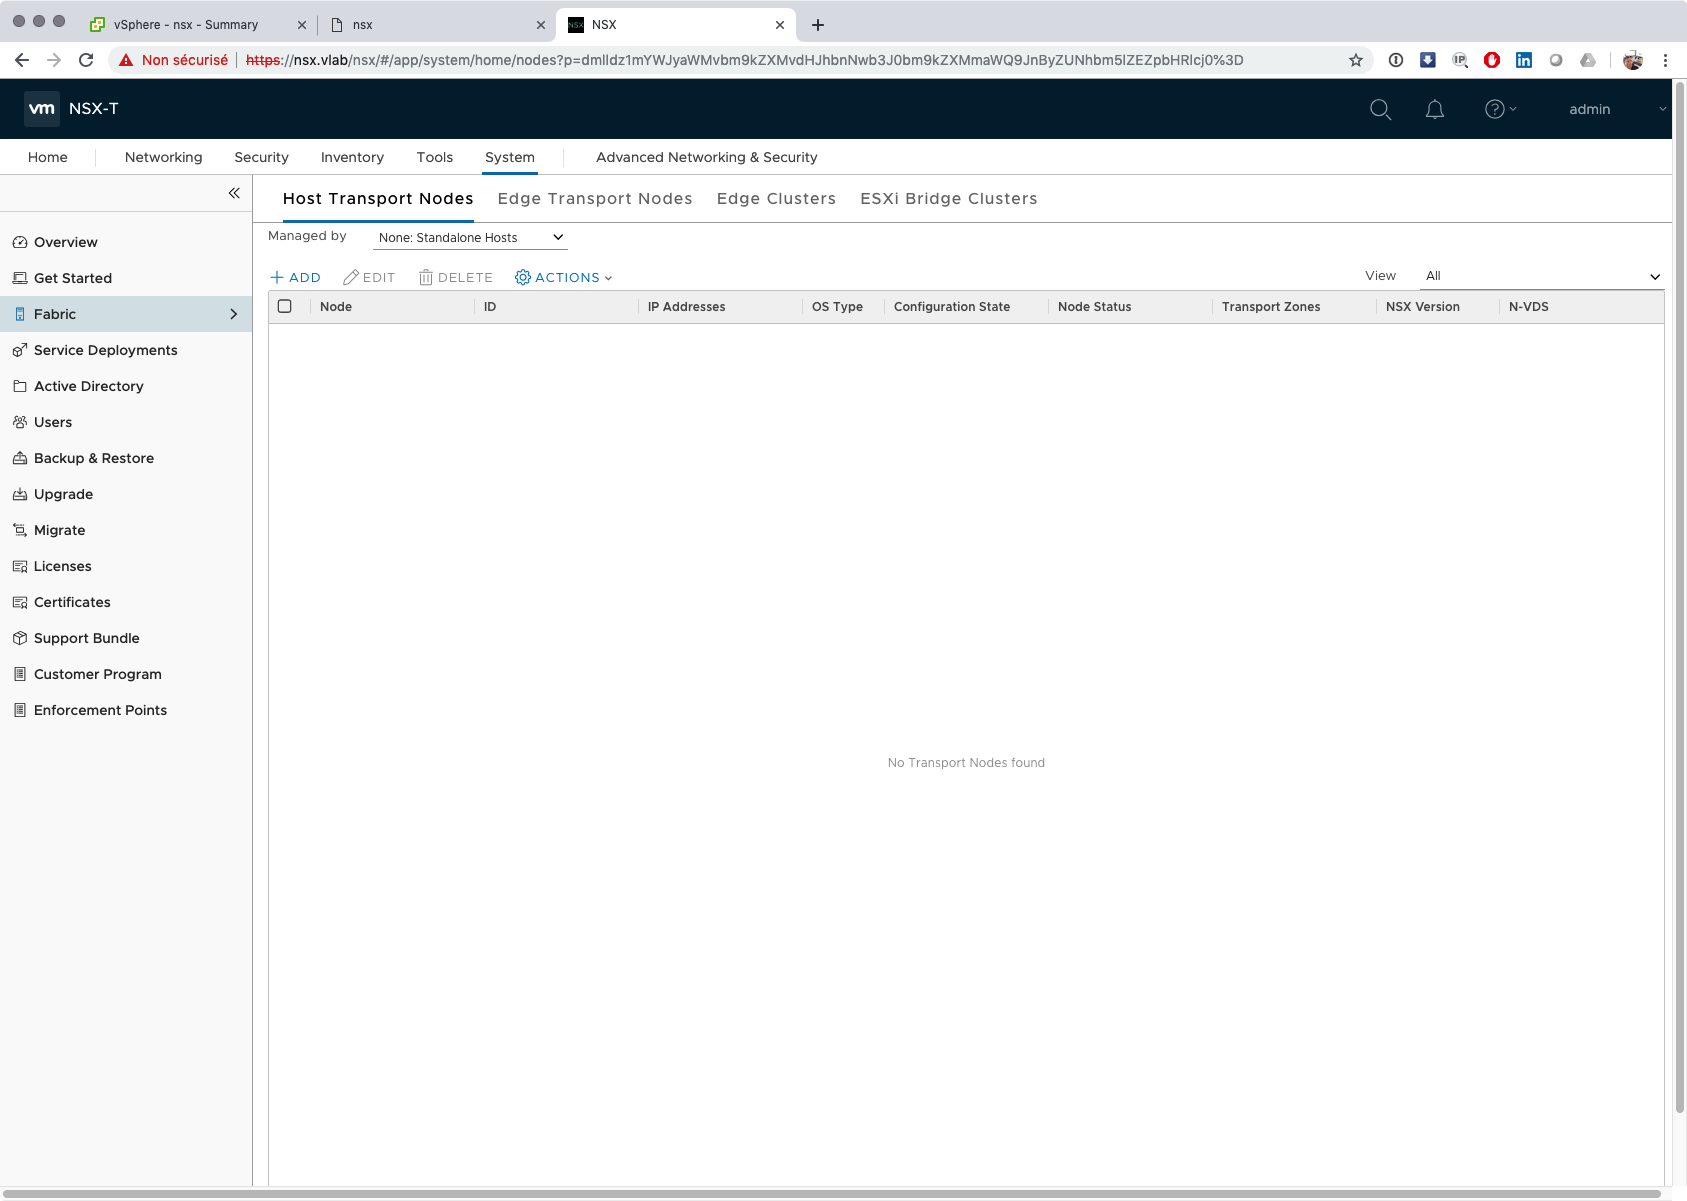Click the Backup & Restore sidebar icon
Image resolution: width=1687 pixels, height=1201 pixels.
19,458
